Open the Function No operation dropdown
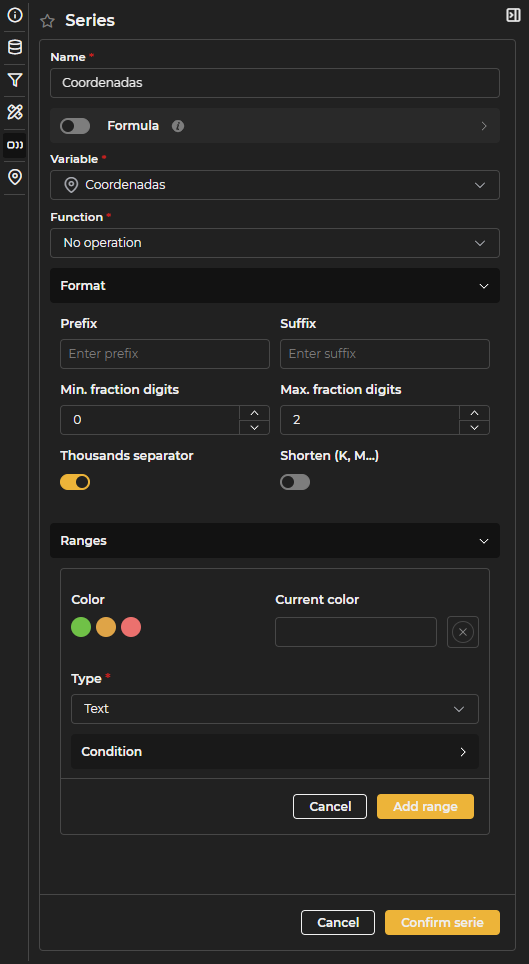Screen dimensions: 529x964 (275, 243)
